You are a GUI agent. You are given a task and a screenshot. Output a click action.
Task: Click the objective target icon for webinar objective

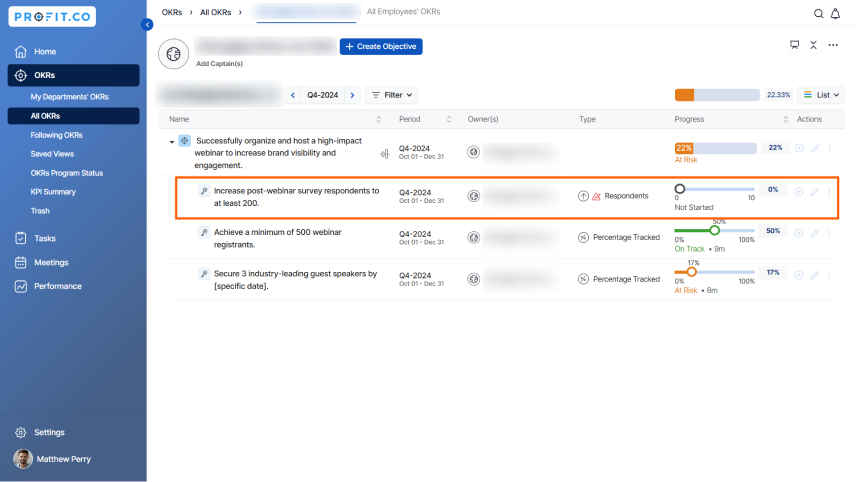pyautogui.click(x=185, y=141)
